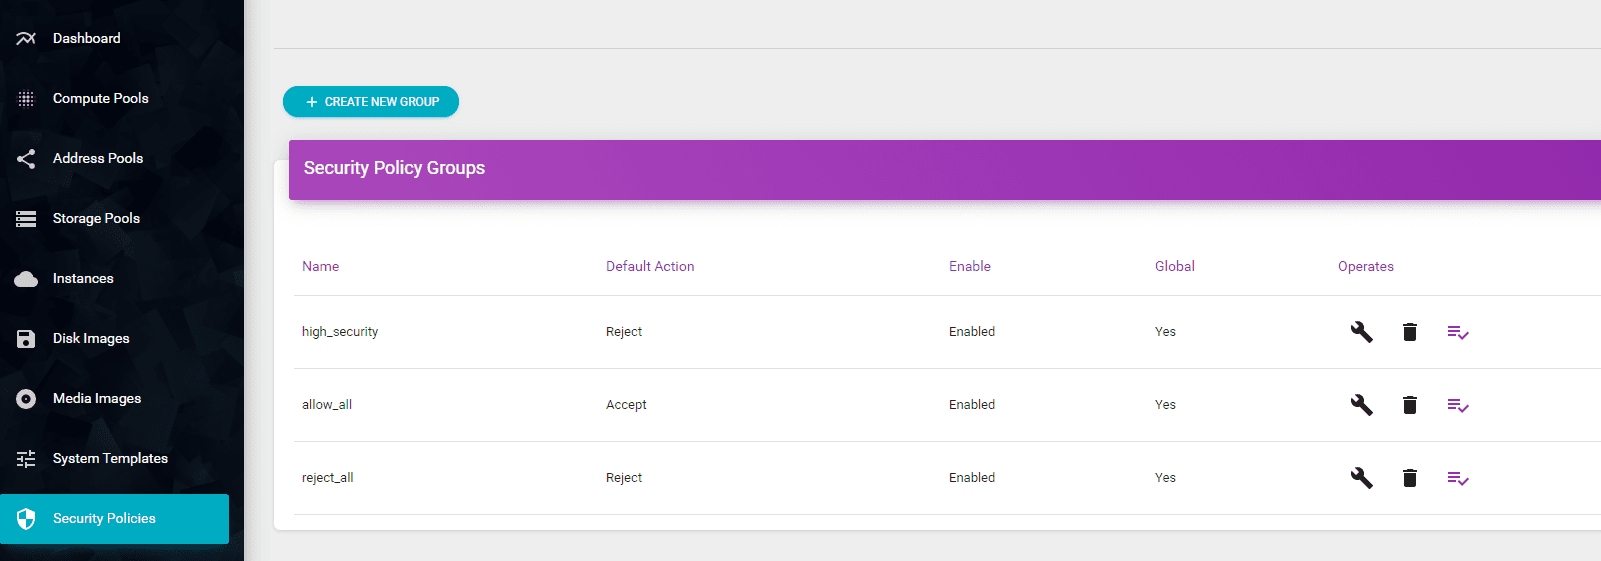Delete the reject_all policy group

1409,478
